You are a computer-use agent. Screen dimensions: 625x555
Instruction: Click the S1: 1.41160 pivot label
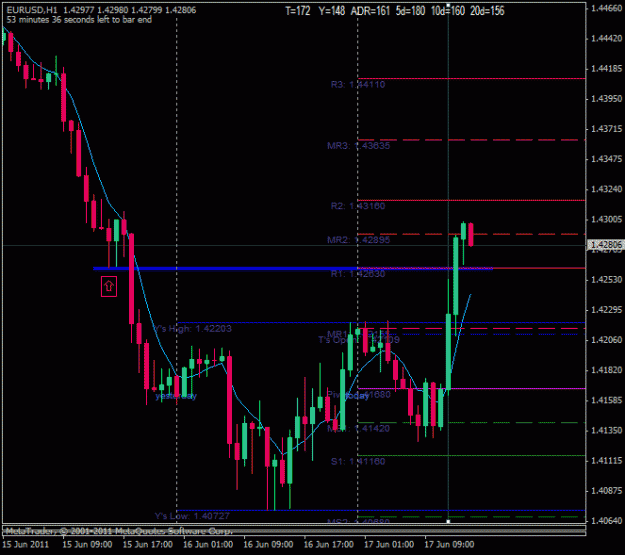[358, 462]
